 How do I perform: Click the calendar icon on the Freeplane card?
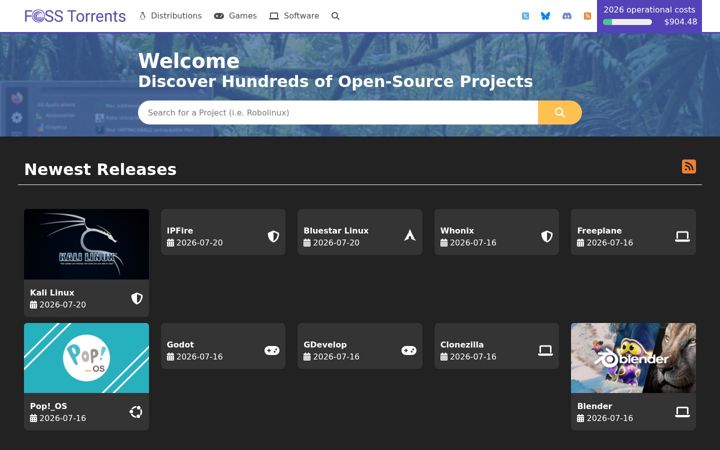580,243
